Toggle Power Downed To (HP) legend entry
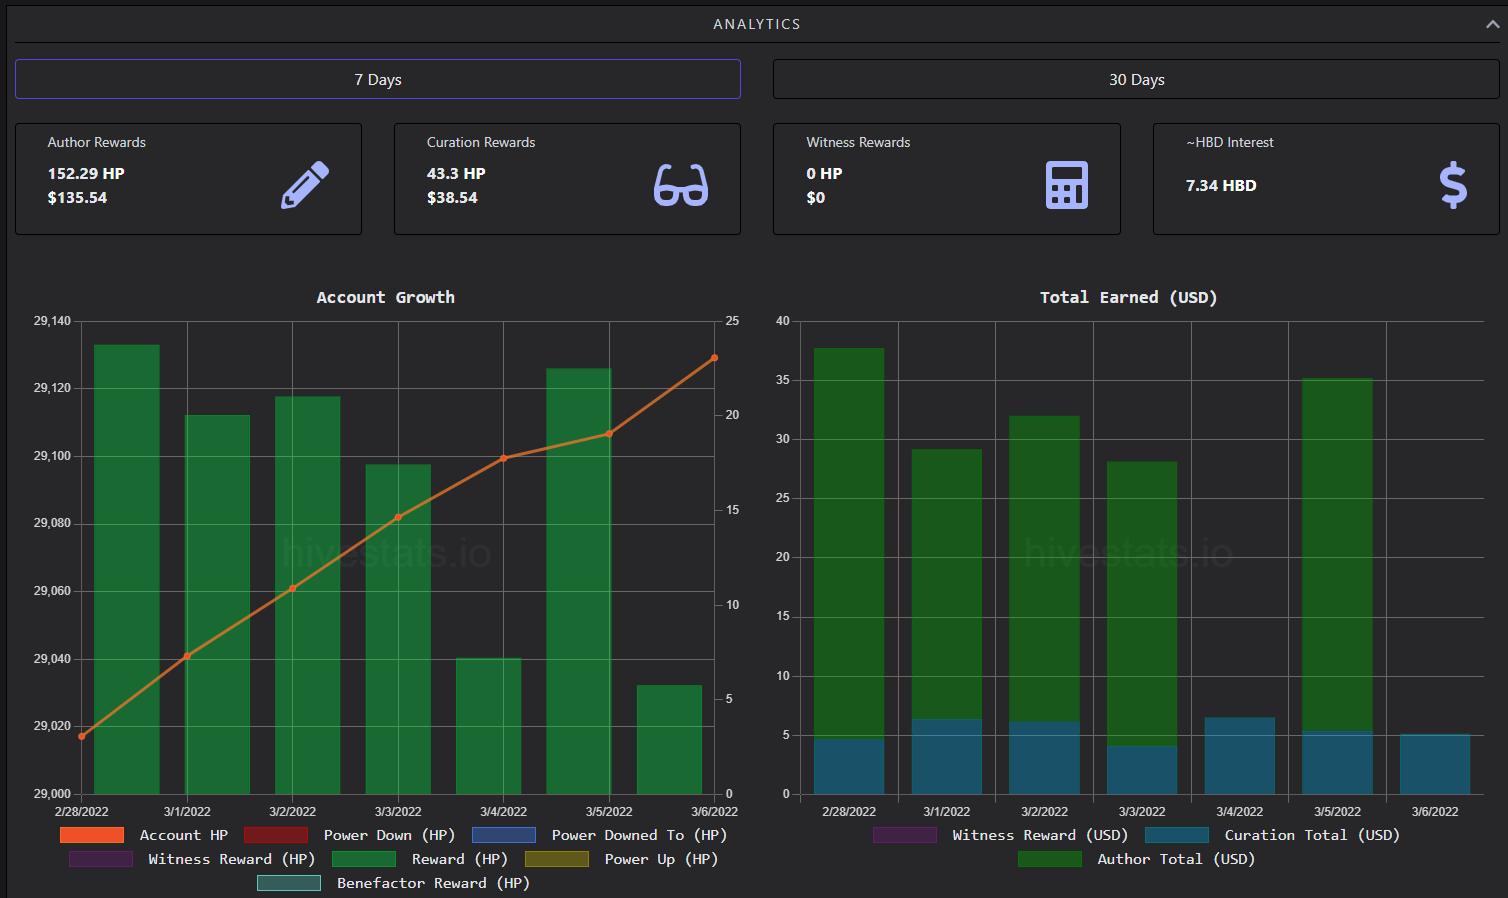 [x=600, y=835]
